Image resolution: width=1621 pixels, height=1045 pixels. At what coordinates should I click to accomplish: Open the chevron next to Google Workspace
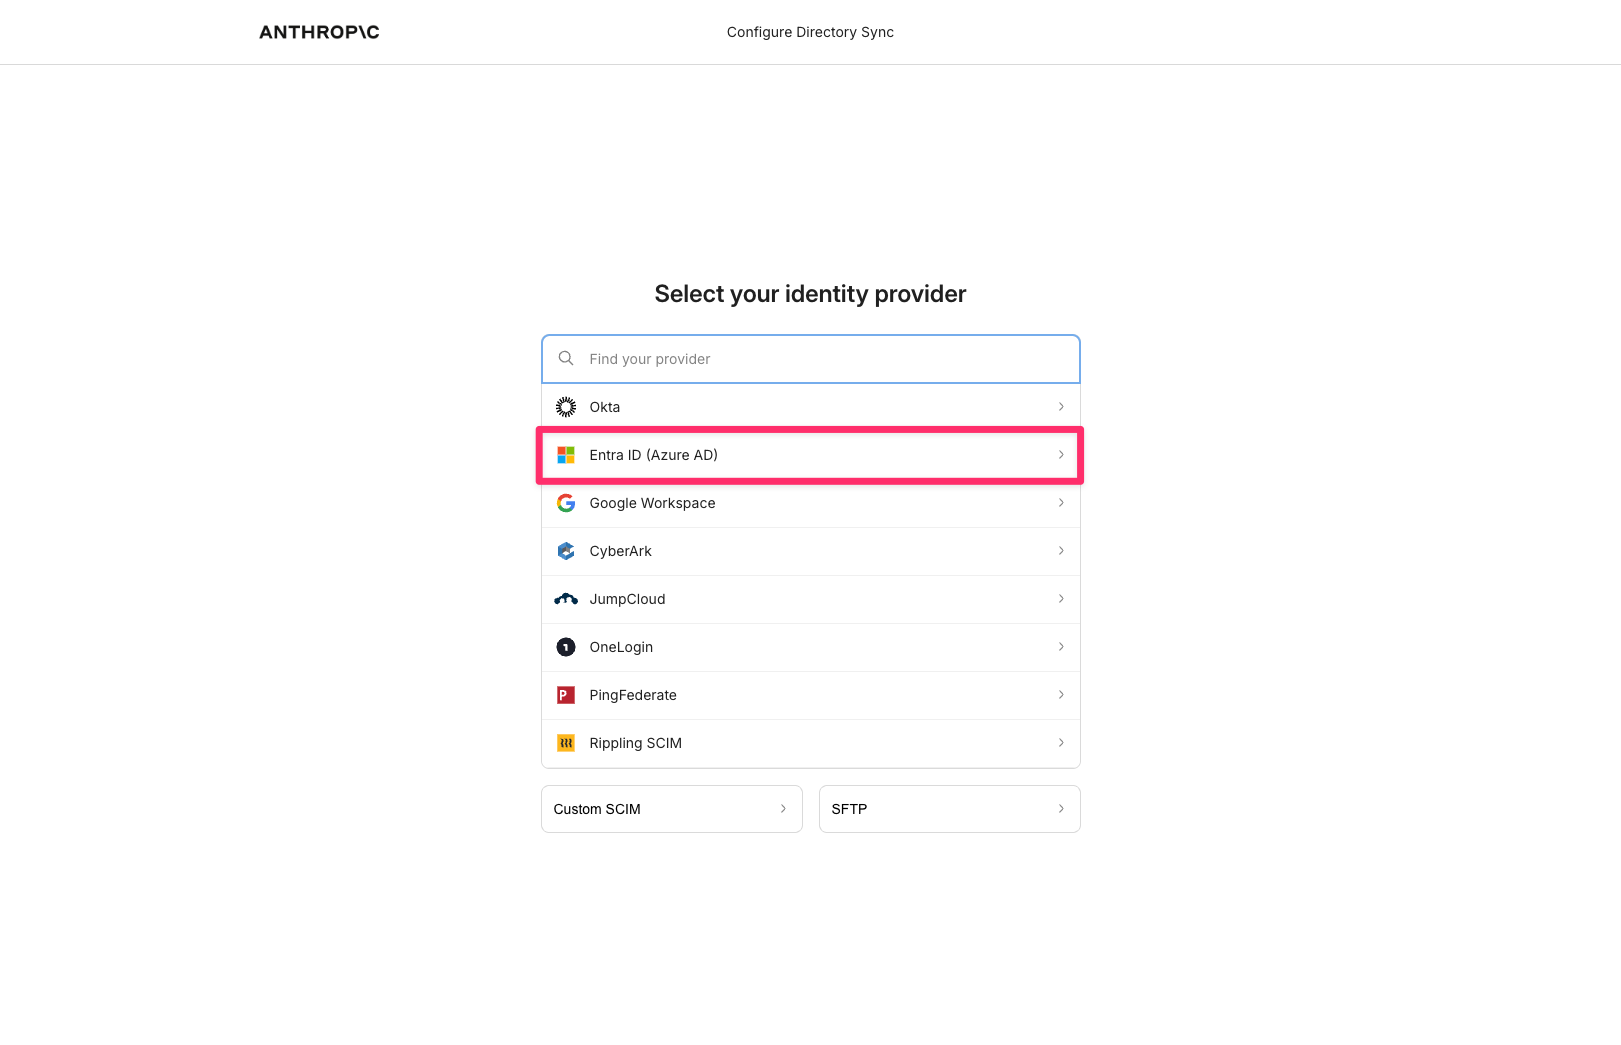(x=1061, y=503)
